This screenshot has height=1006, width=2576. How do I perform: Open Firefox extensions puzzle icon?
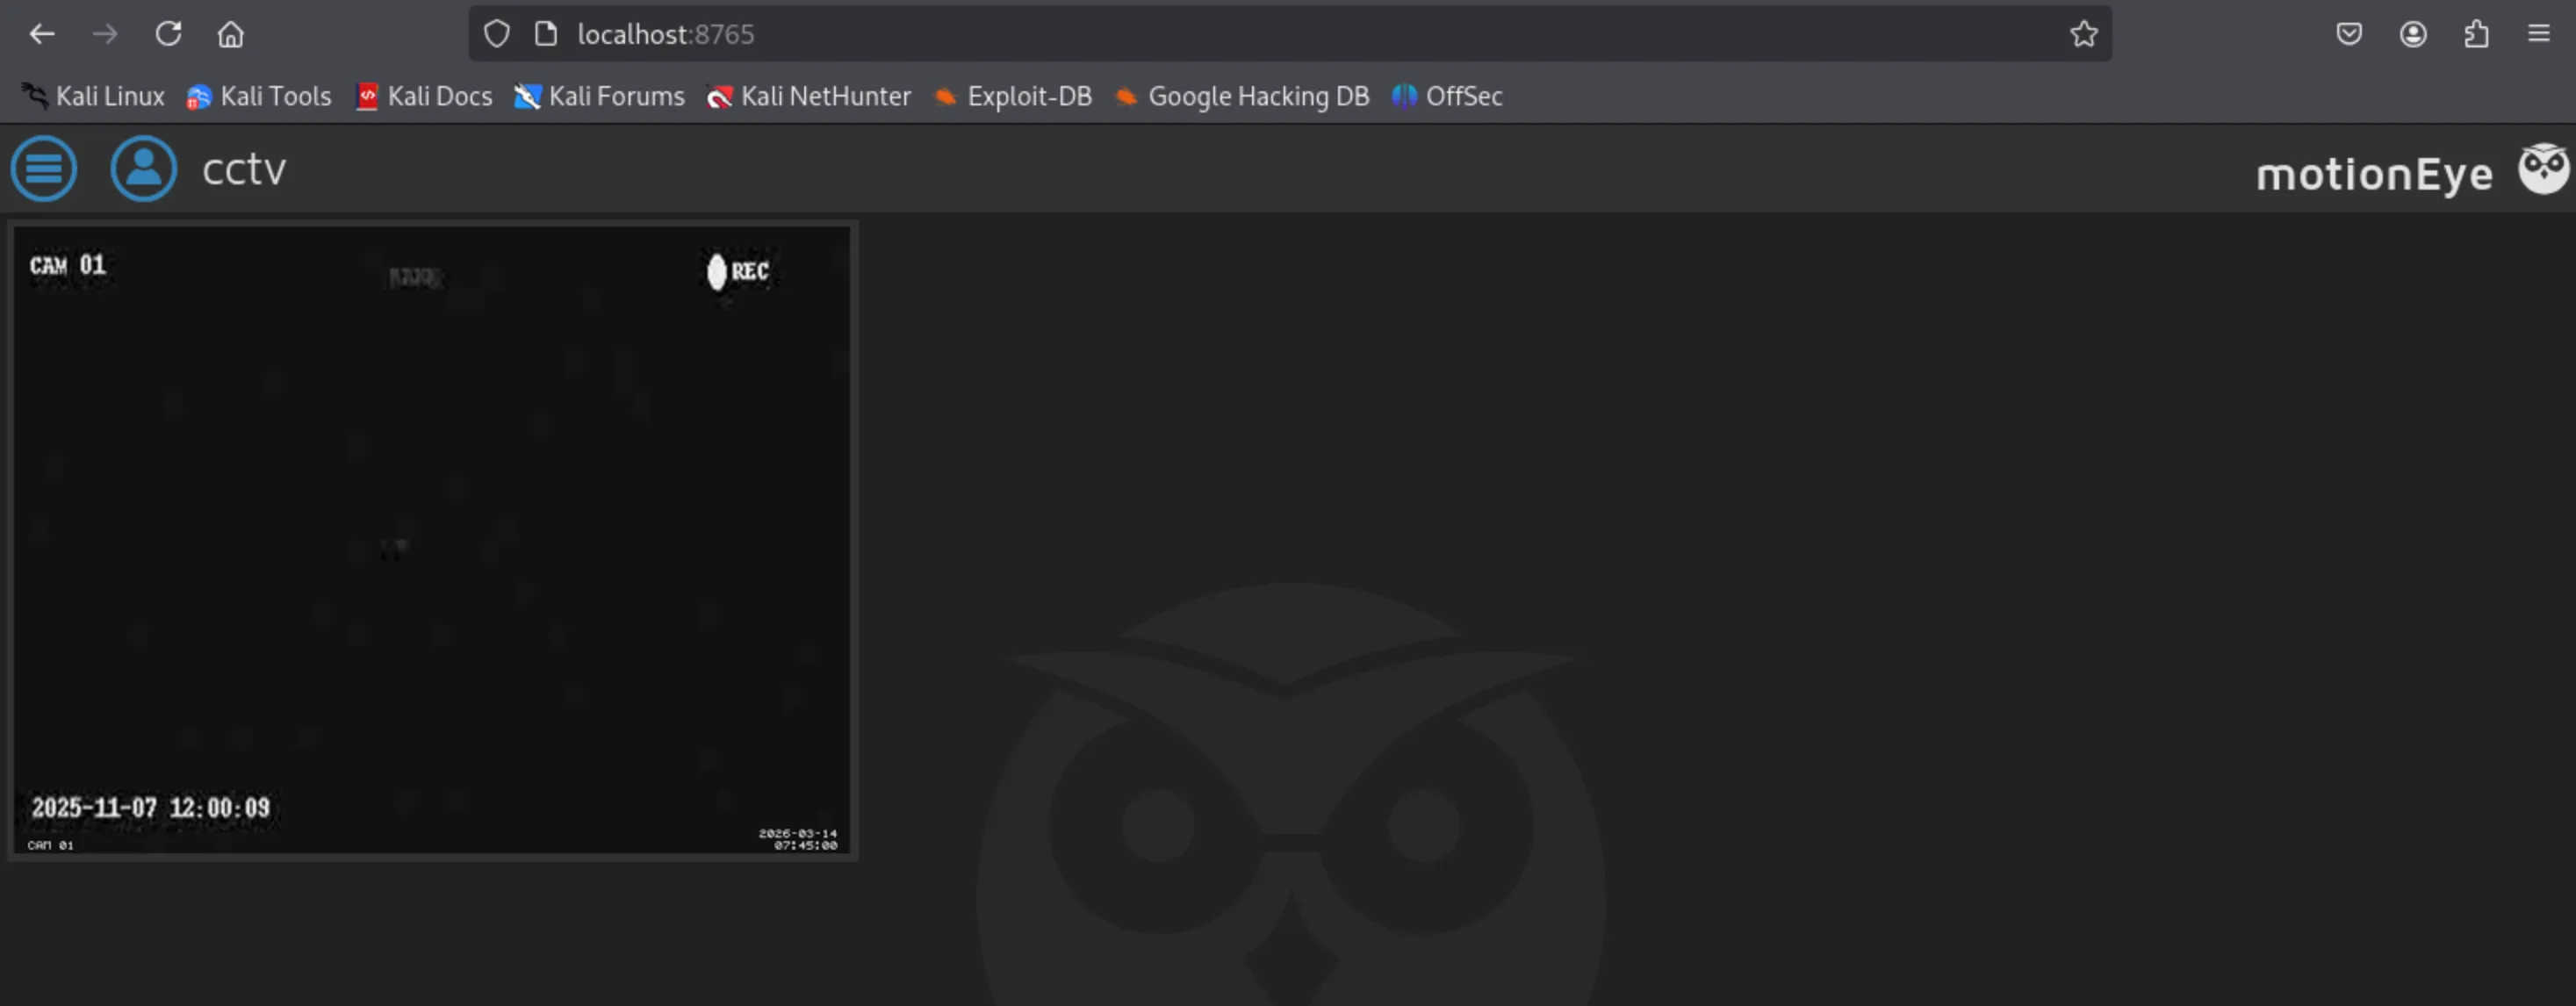2476,34
